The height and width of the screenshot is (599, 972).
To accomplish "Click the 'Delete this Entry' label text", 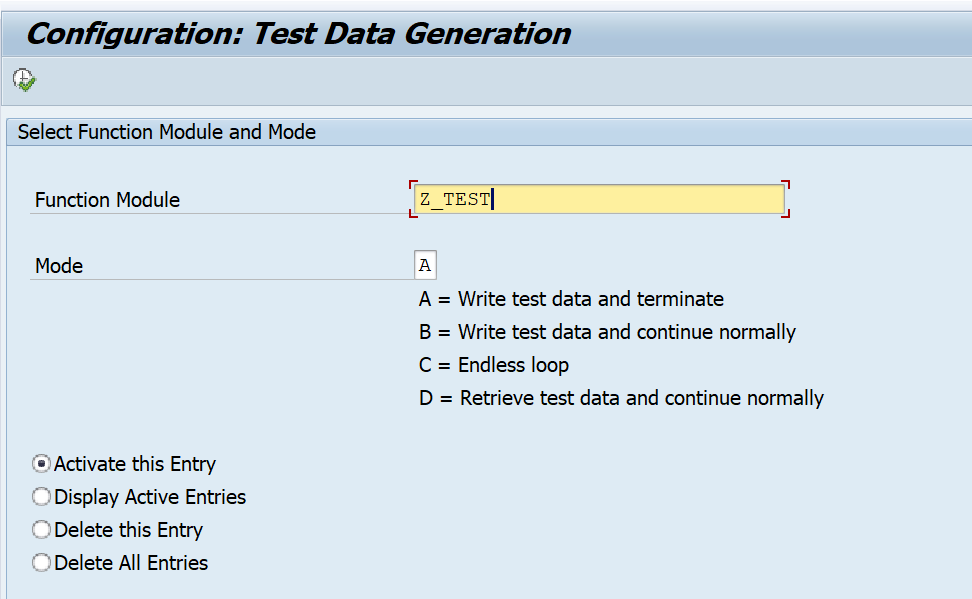I will tap(129, 530).
